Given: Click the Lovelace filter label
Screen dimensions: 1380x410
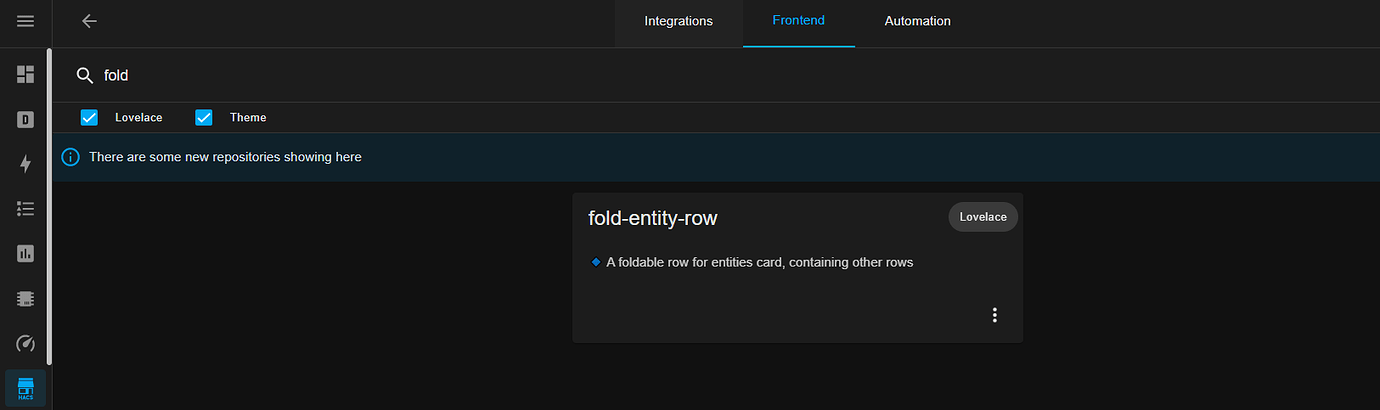Looking at the screenshot, I should point(139,118).
